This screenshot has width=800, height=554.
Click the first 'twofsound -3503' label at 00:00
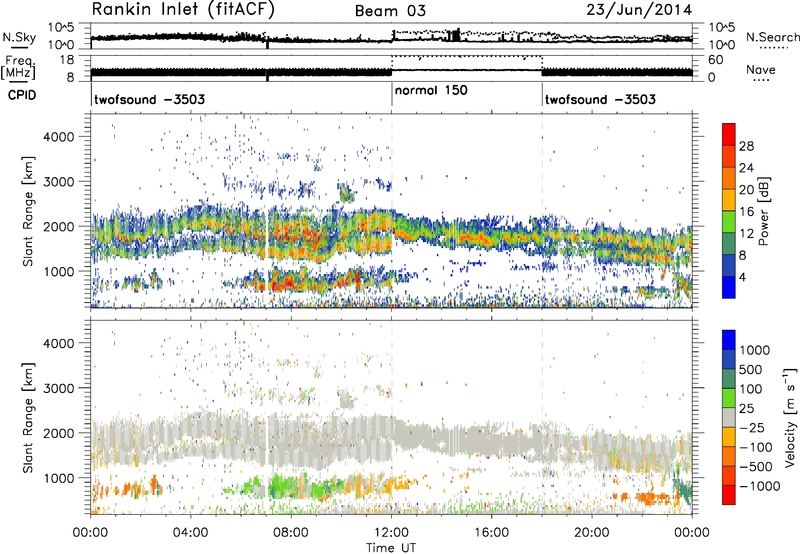tap(149, 99)
